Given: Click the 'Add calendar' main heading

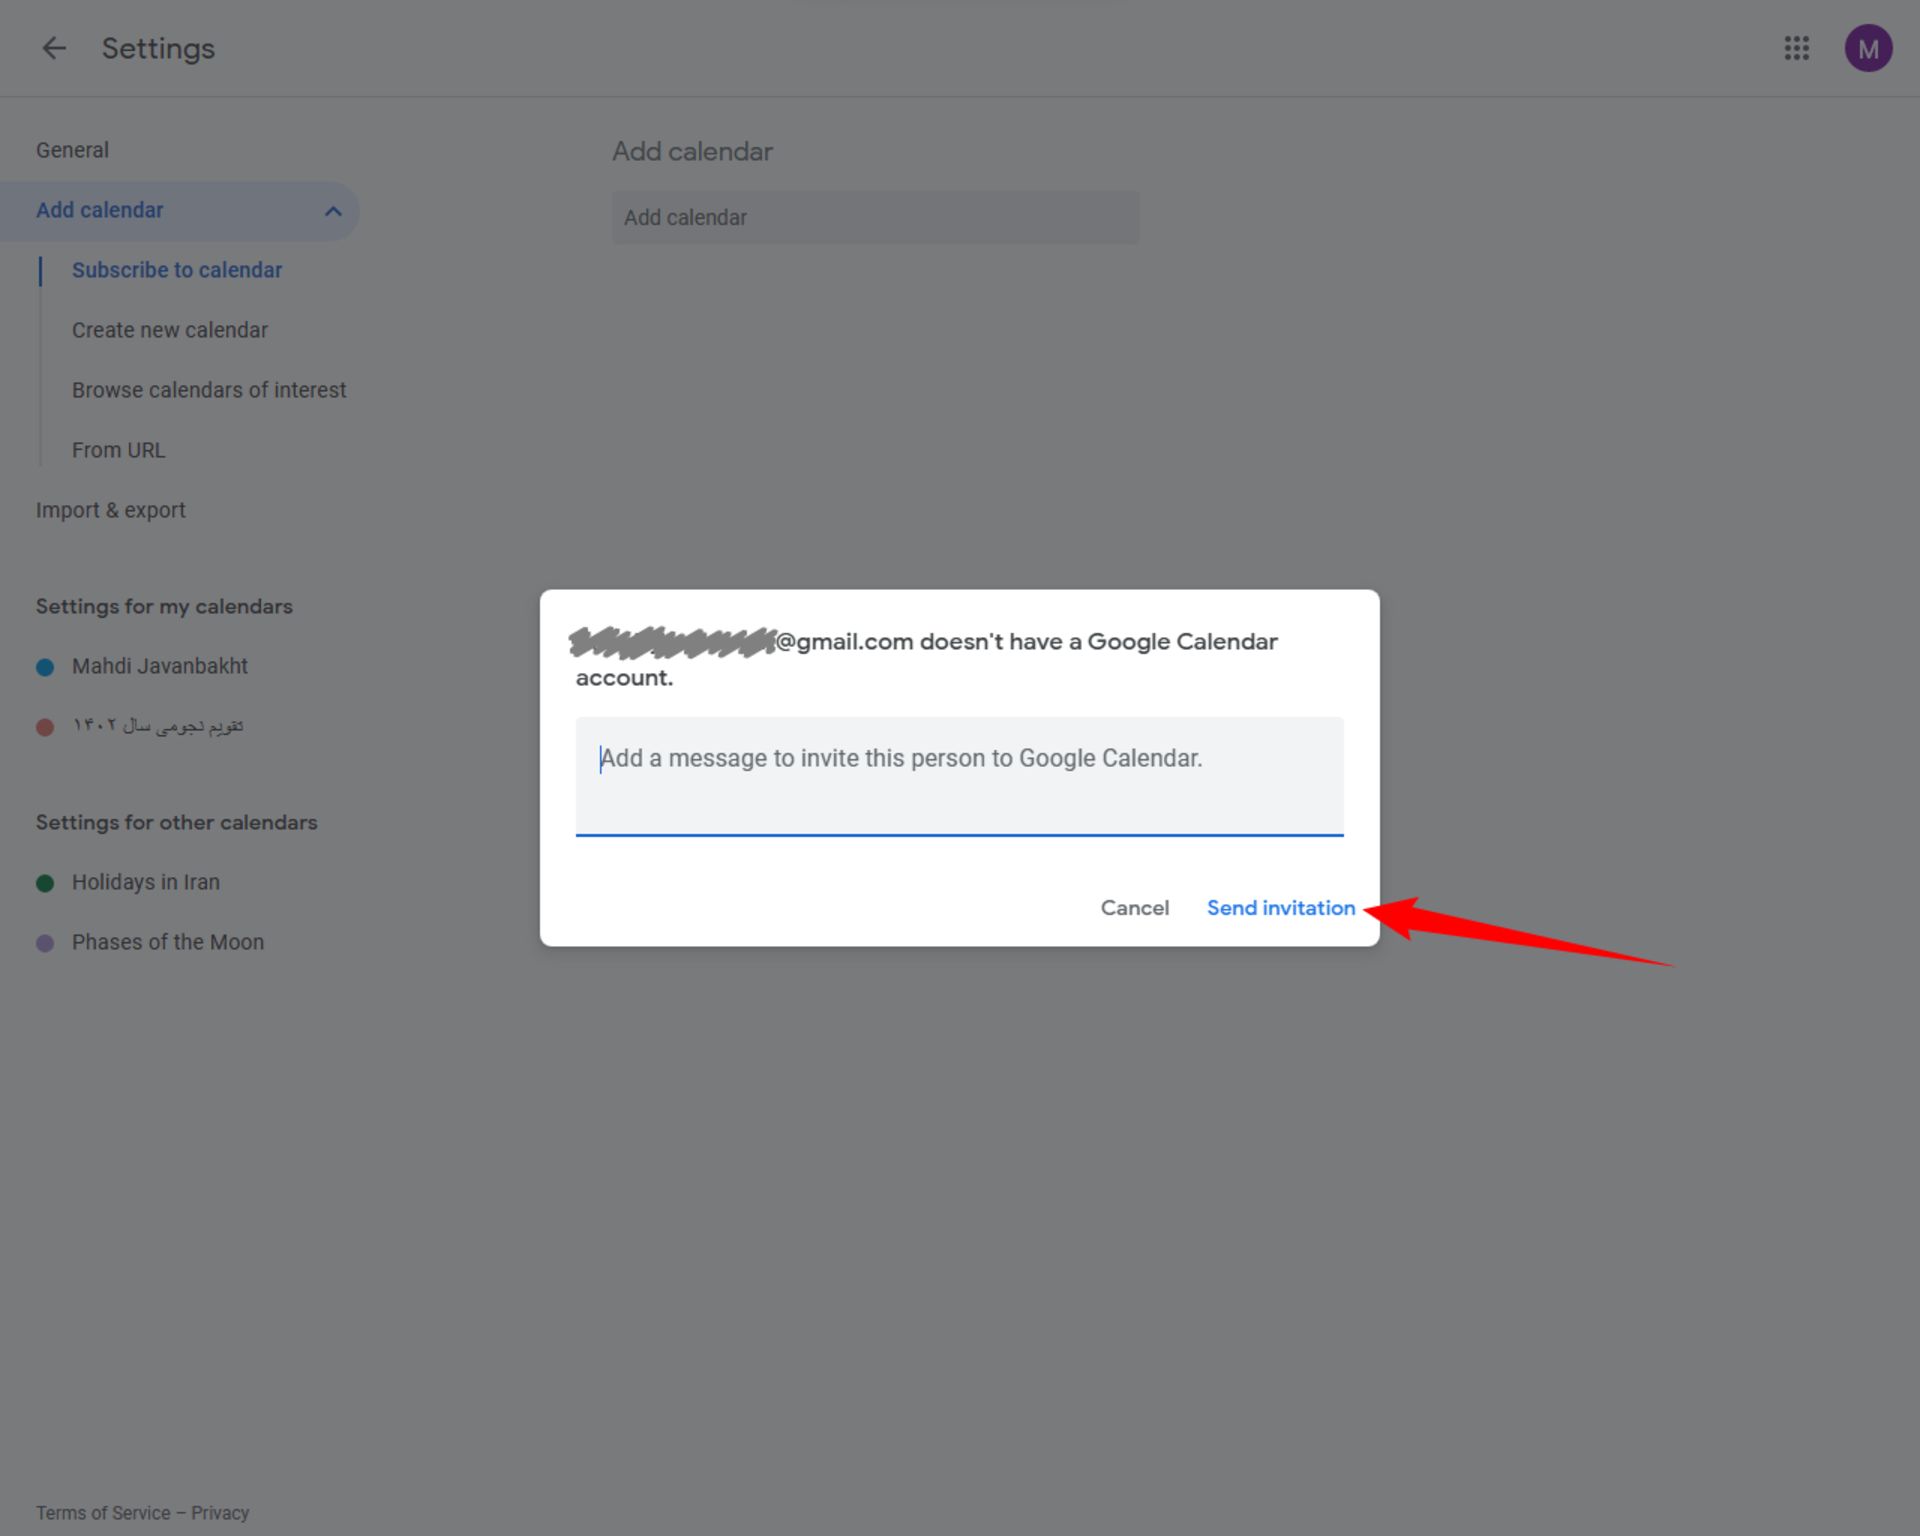Looking at the screenshot, I should coord(692,151).
